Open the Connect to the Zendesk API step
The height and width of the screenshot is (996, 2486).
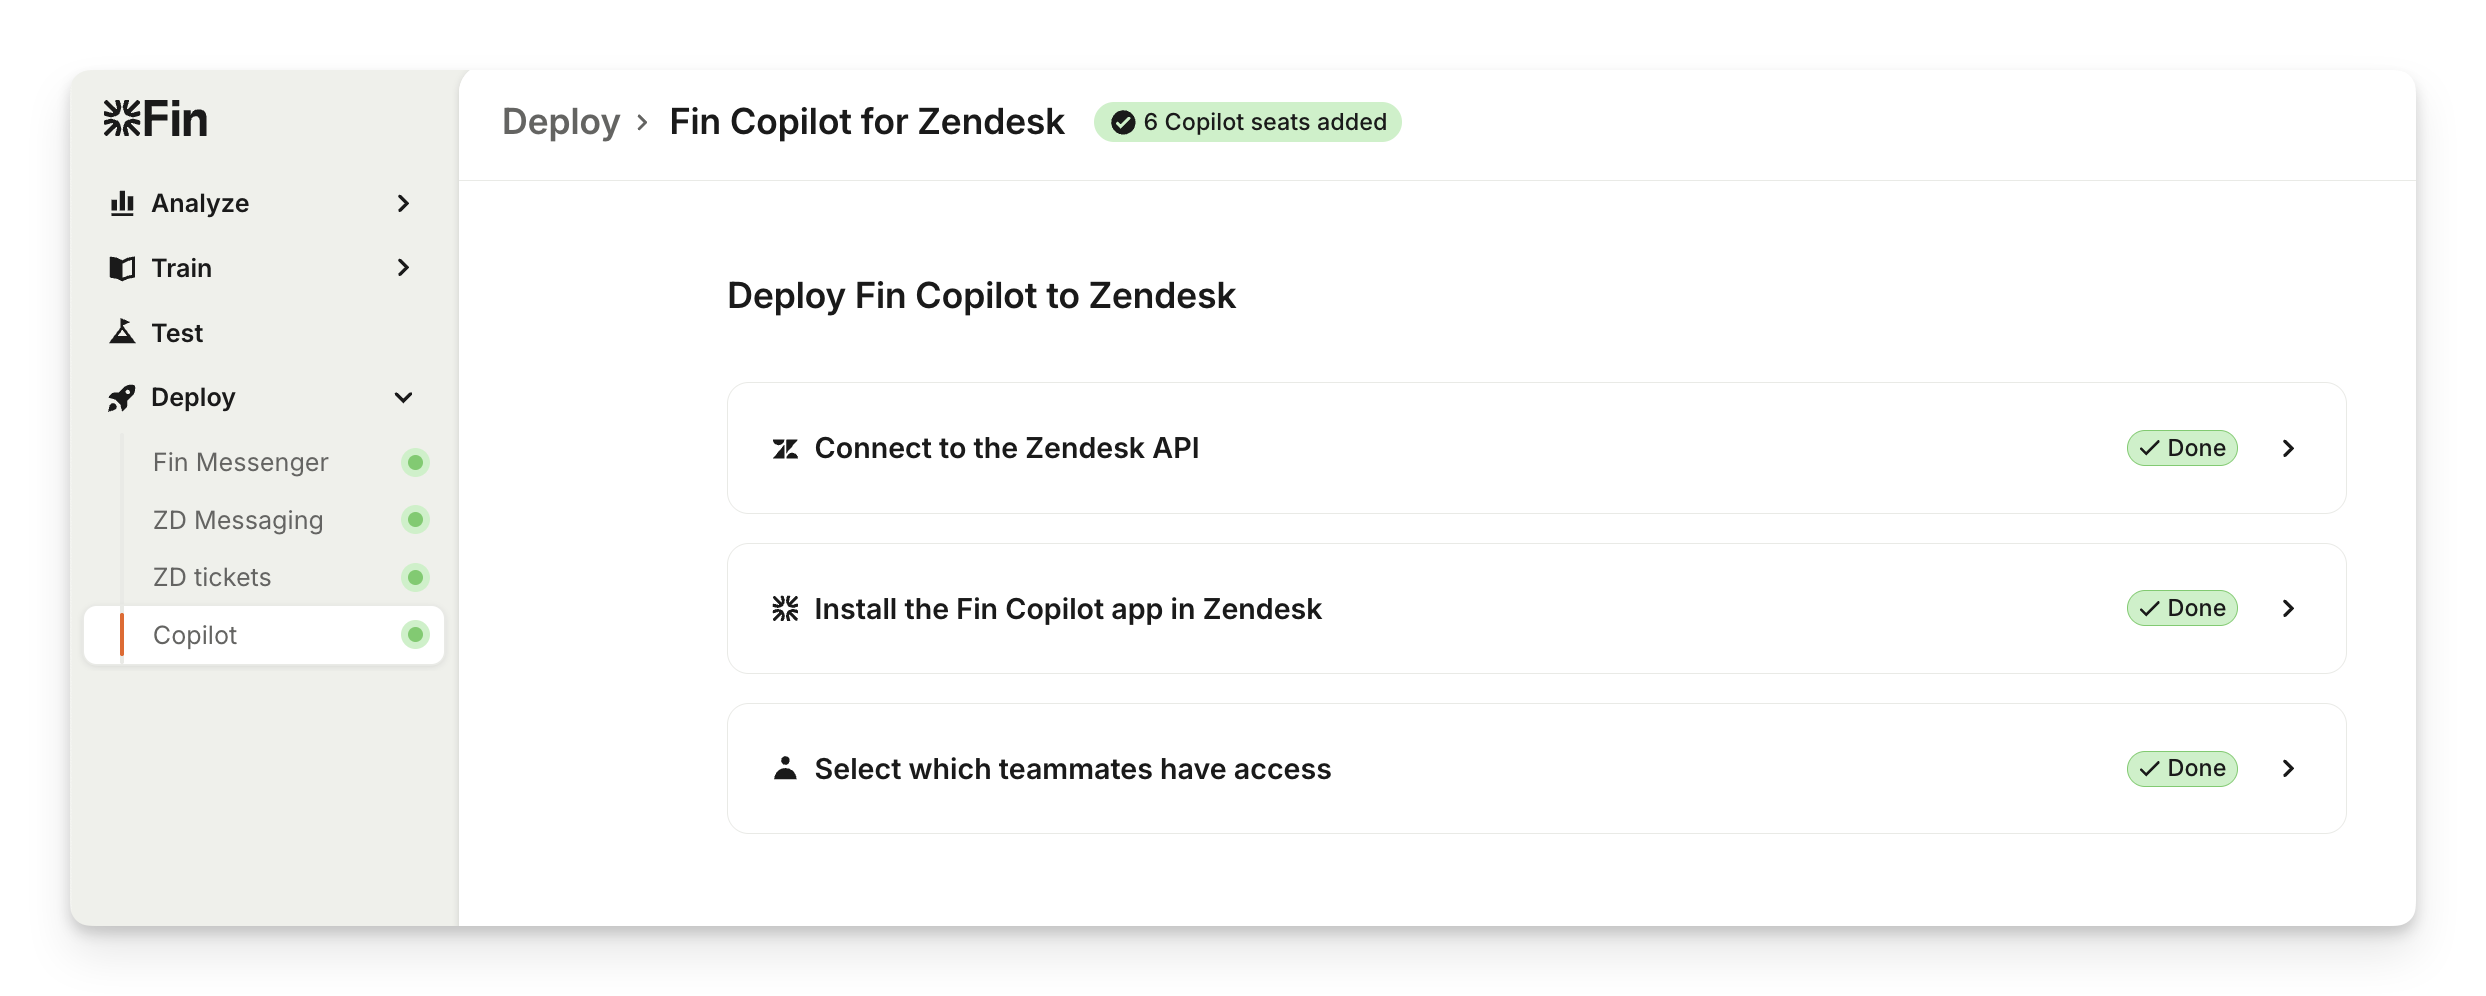(1007, 448)
